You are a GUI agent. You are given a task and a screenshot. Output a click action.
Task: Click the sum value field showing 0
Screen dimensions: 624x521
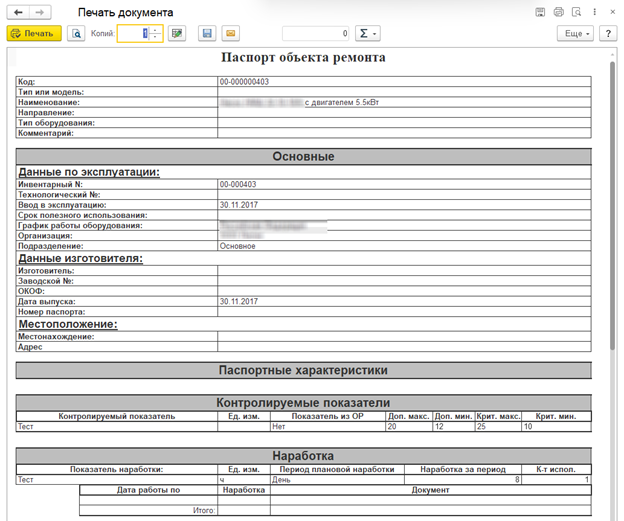coord(316,33)
